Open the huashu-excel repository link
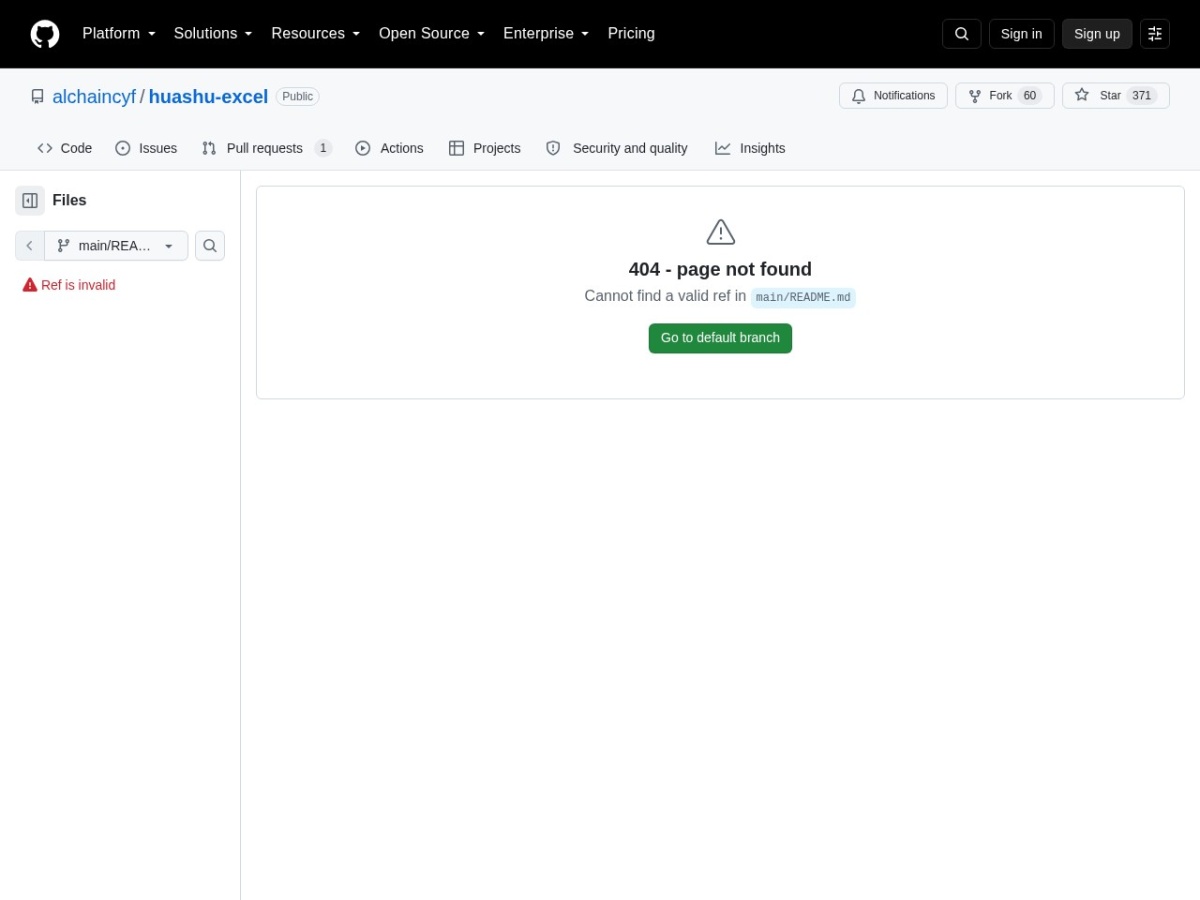The height and width of the screenshot is (900, 1200). (x=208, y=97)
